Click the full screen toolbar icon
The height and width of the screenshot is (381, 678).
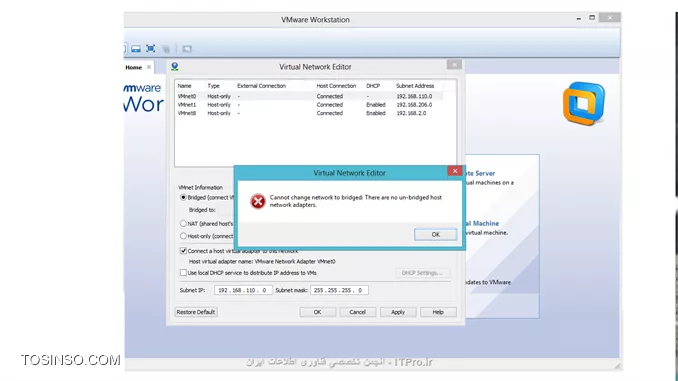pos(150,48)
